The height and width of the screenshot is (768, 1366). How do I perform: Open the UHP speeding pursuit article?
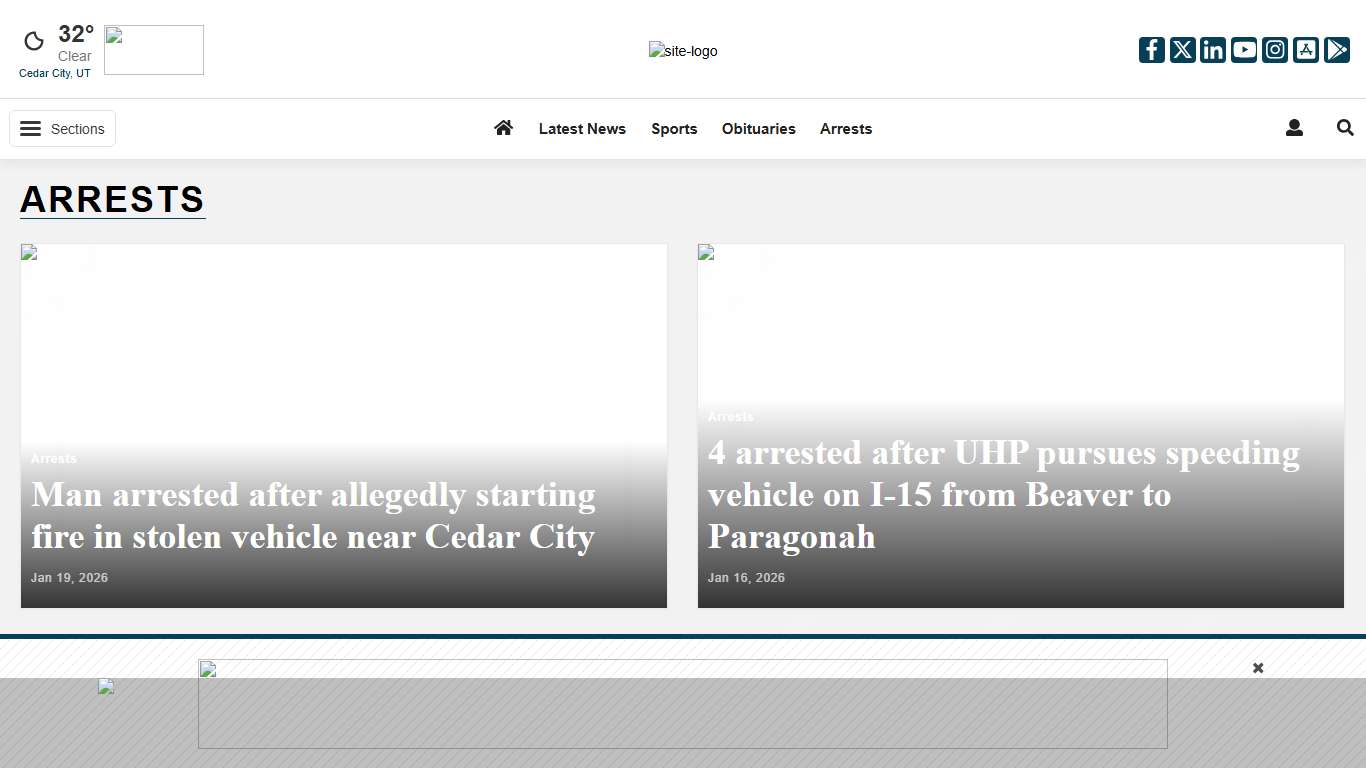coord(1003,494)
